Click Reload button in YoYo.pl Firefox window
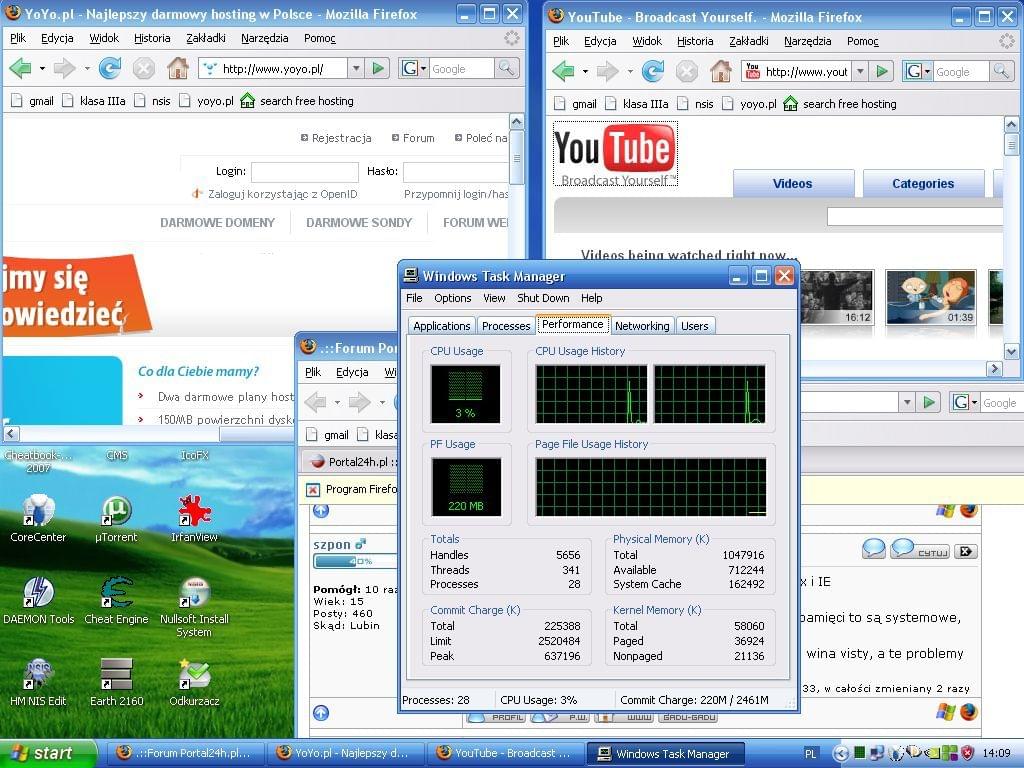1024x768 pixels. [x=110, y=68]
